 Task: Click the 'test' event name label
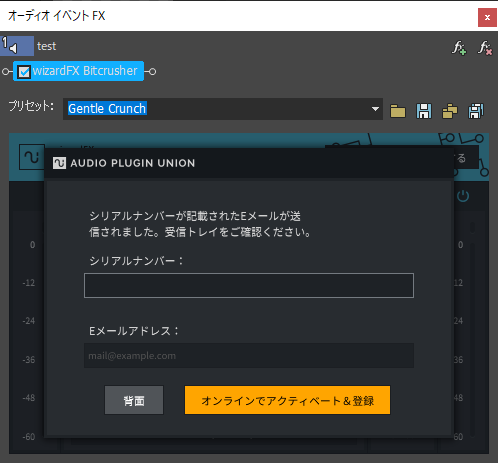pos(46,46)
